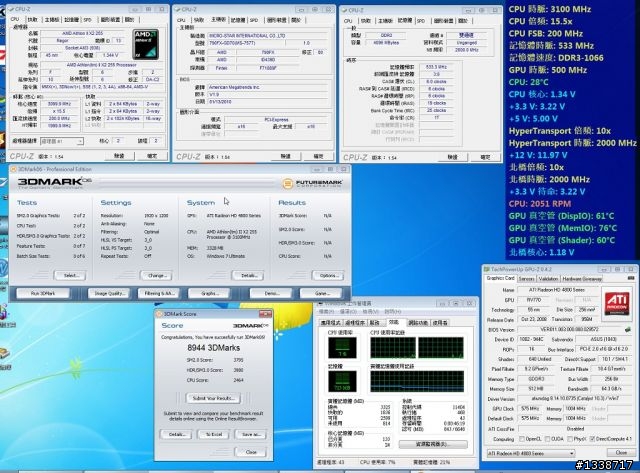This screenshot has height=473, width=640.
Task: Click title icon of CPU-Z memory window
Action: 344,10
